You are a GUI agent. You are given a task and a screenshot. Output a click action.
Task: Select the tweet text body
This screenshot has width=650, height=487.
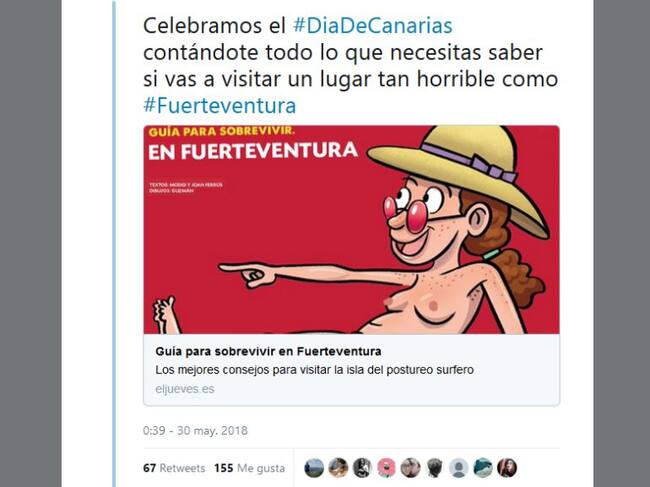pyautogui.click(x=351, y=65)
